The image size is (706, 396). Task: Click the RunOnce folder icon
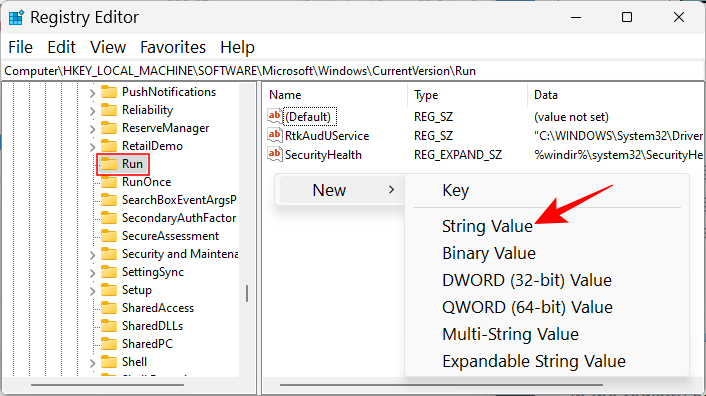tap(109, 182)
